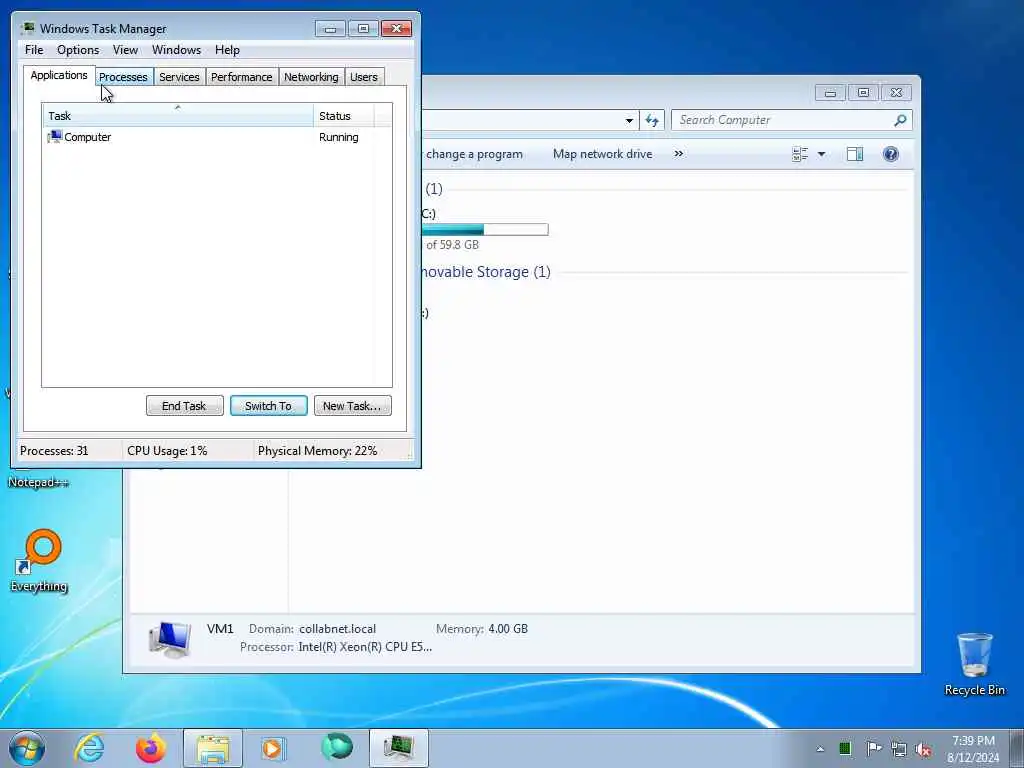Click the Intel(R) Xeon(R) processor text
The width and height of the screenshot is (1024, 768).
[x=365, y=647]
